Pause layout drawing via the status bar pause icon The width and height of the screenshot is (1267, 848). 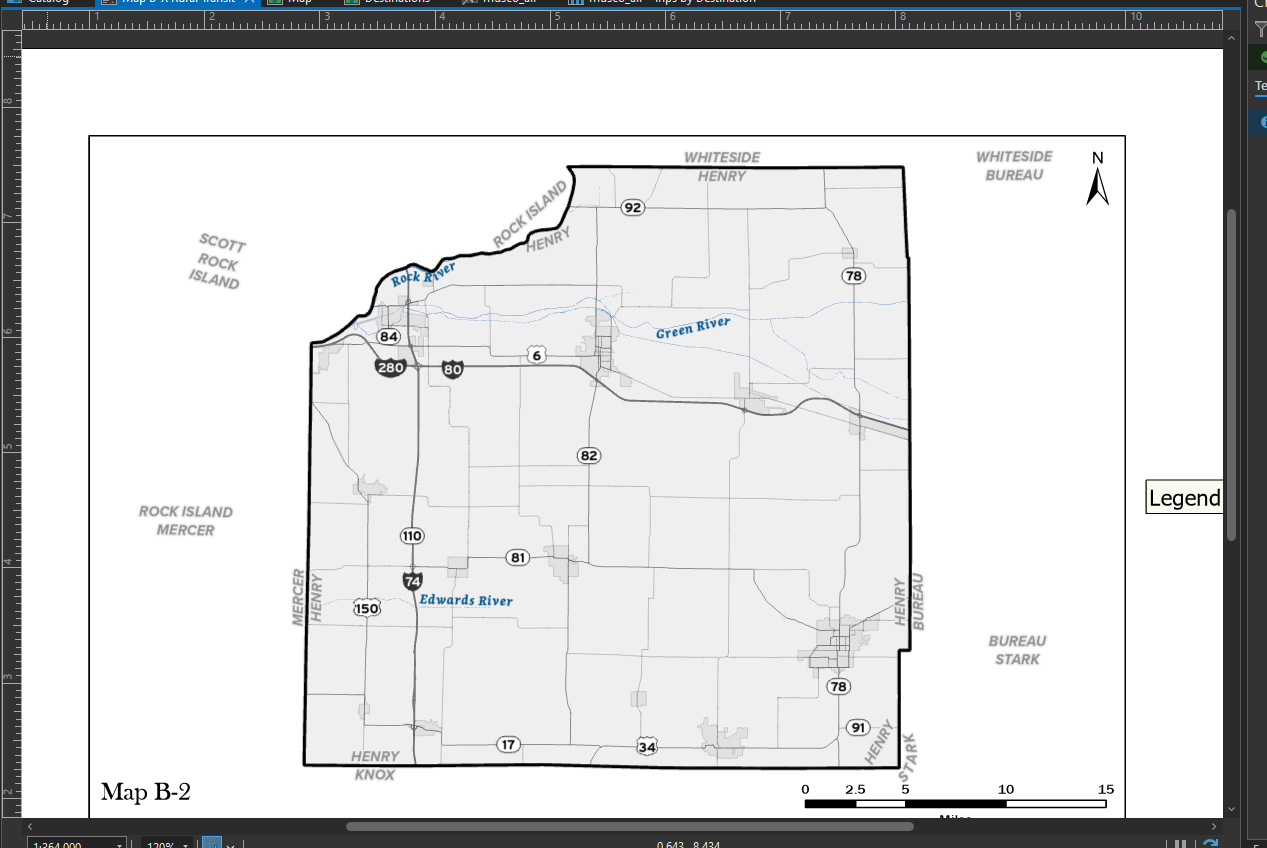click(x=1181, y=842)
